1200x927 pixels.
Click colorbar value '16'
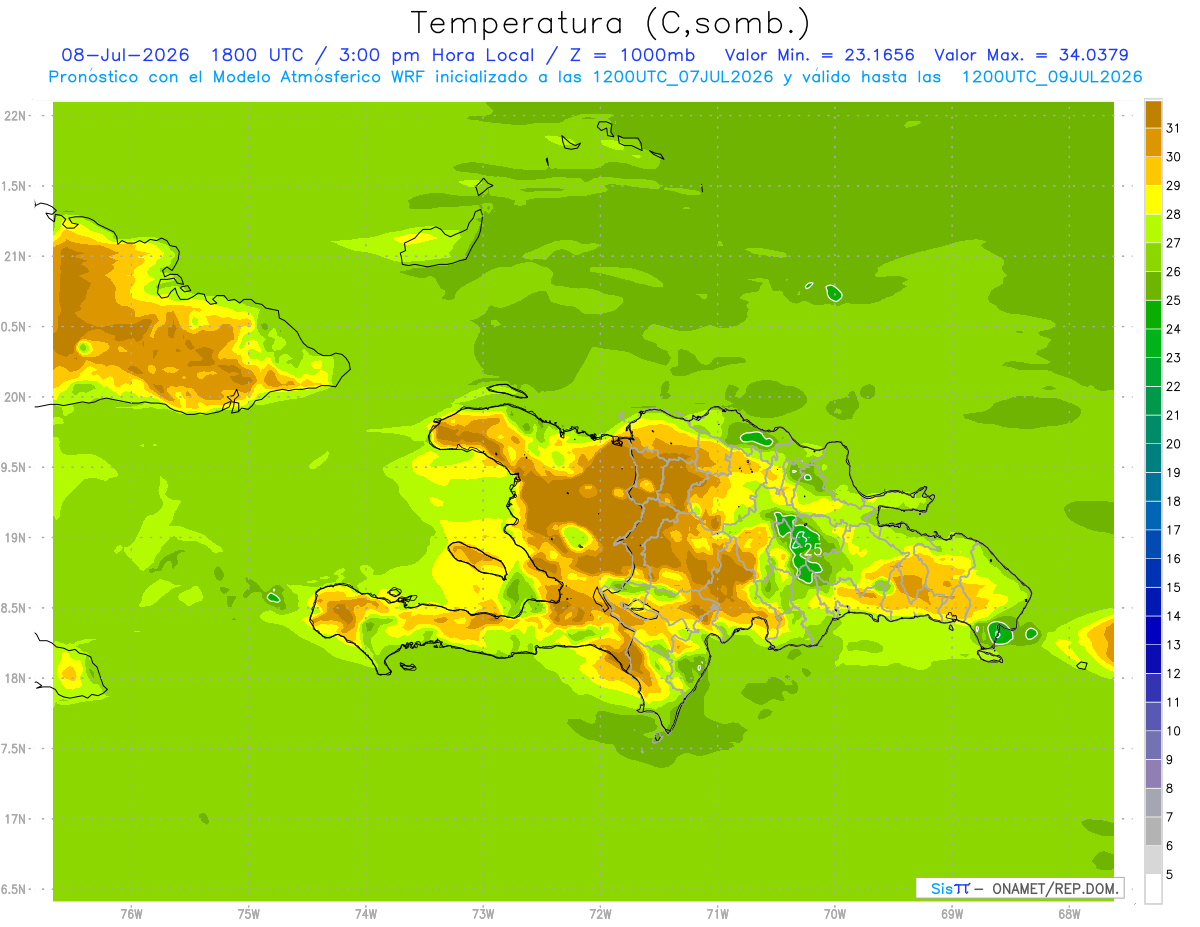click(x=1173, y=559)
